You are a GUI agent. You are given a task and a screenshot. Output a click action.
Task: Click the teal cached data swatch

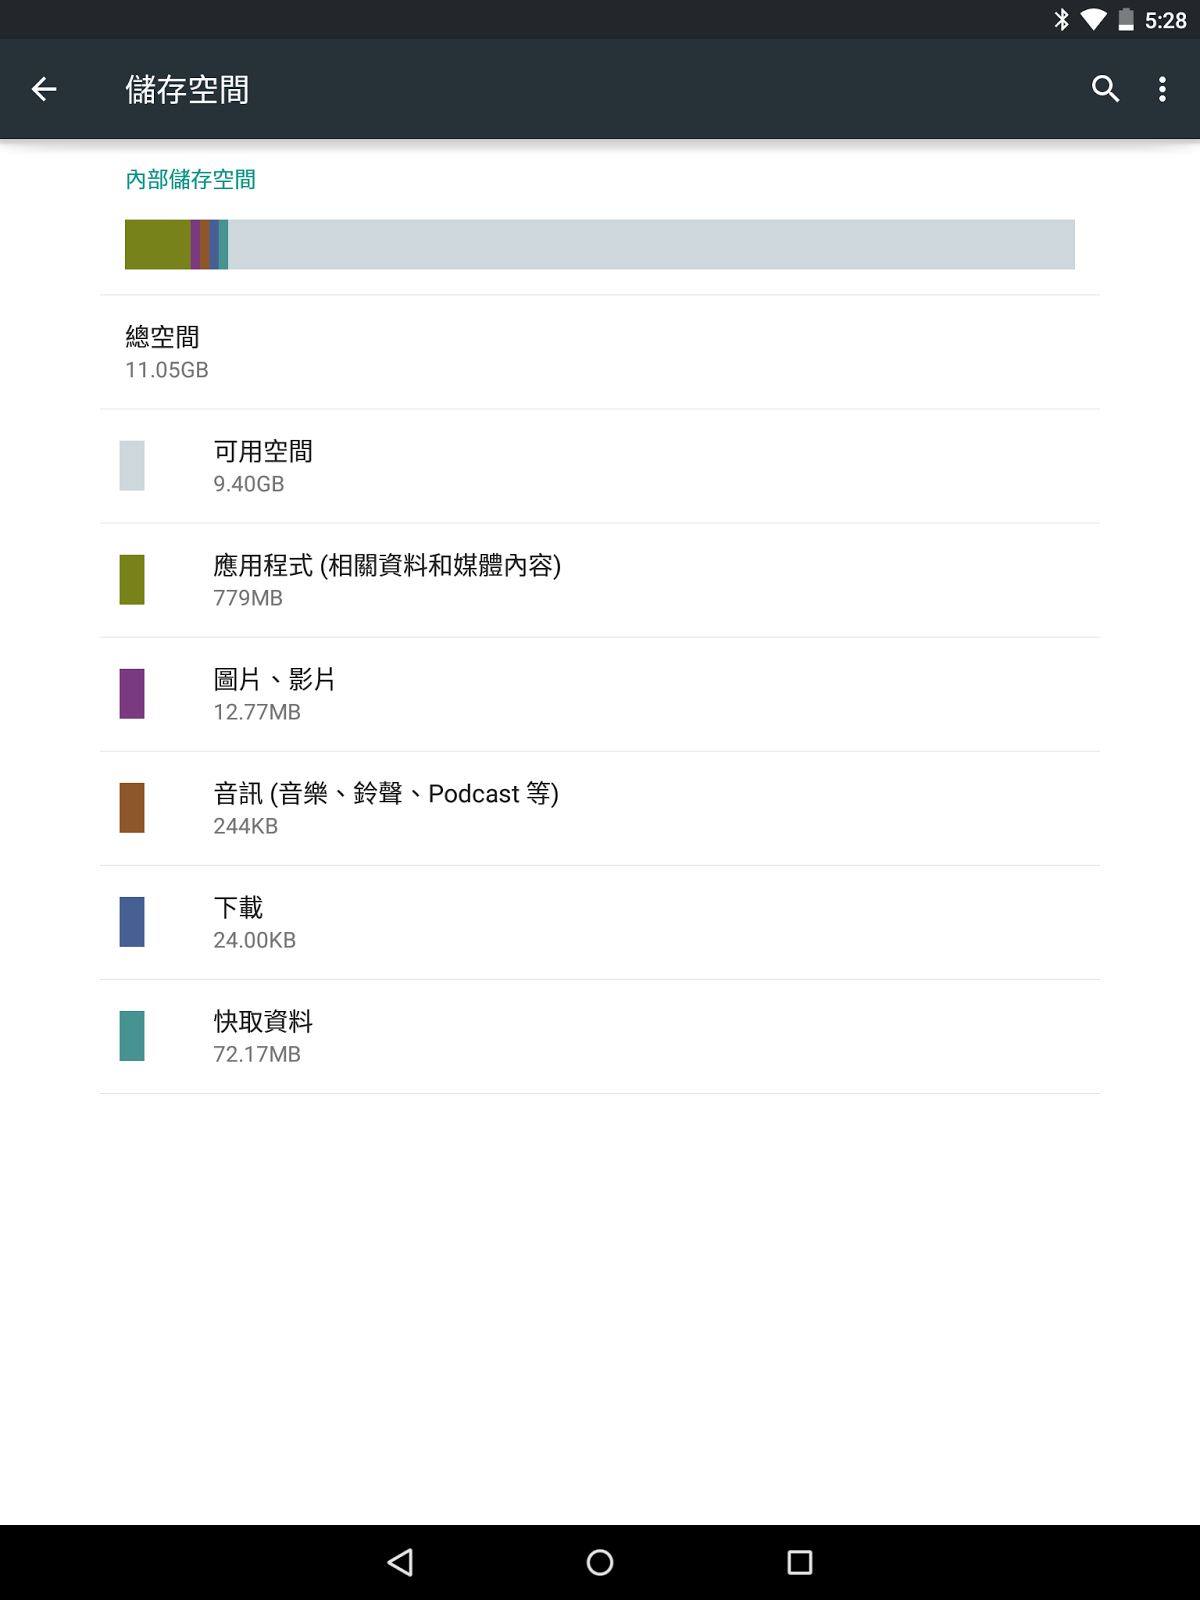(132, 1036)
